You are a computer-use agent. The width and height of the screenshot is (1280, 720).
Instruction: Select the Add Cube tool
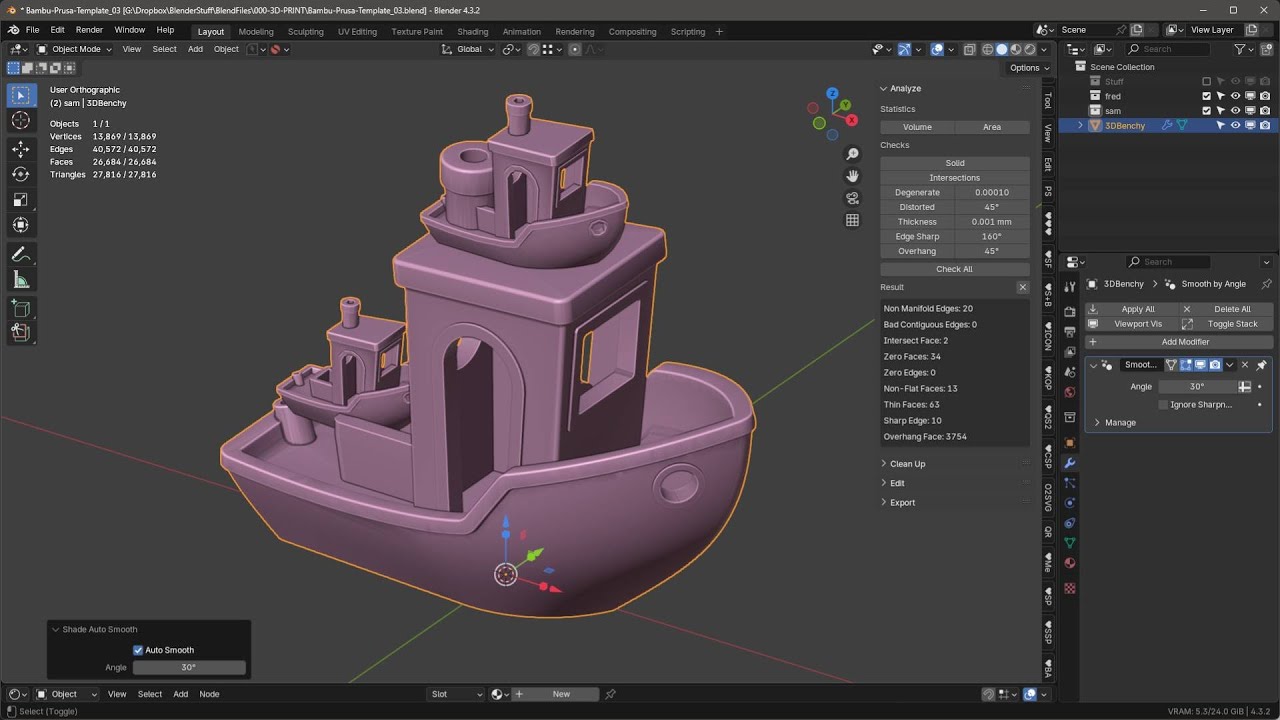pos(21,308)
